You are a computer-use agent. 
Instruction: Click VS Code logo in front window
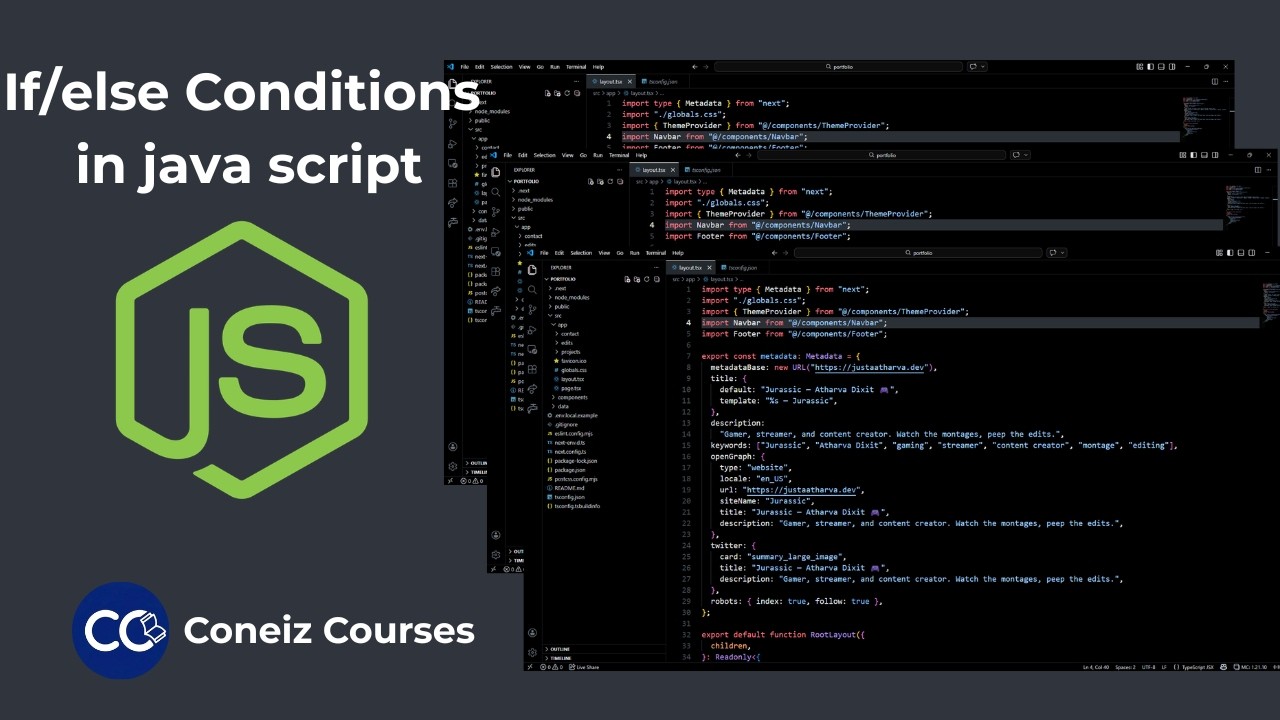pyautogui.click(x=530, y=253)
